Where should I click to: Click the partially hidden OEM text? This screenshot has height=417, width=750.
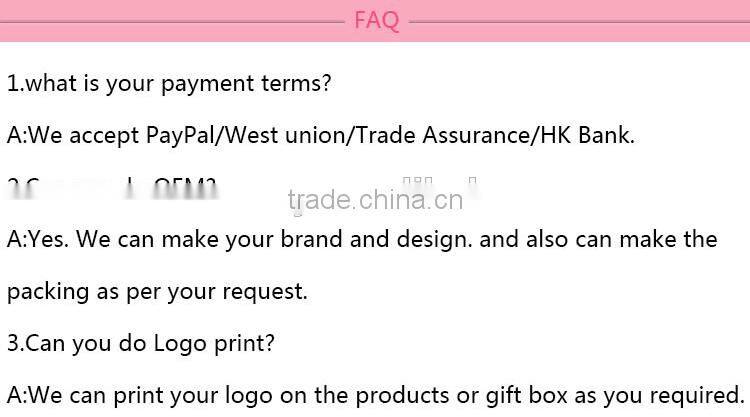(x=185, y=188)
